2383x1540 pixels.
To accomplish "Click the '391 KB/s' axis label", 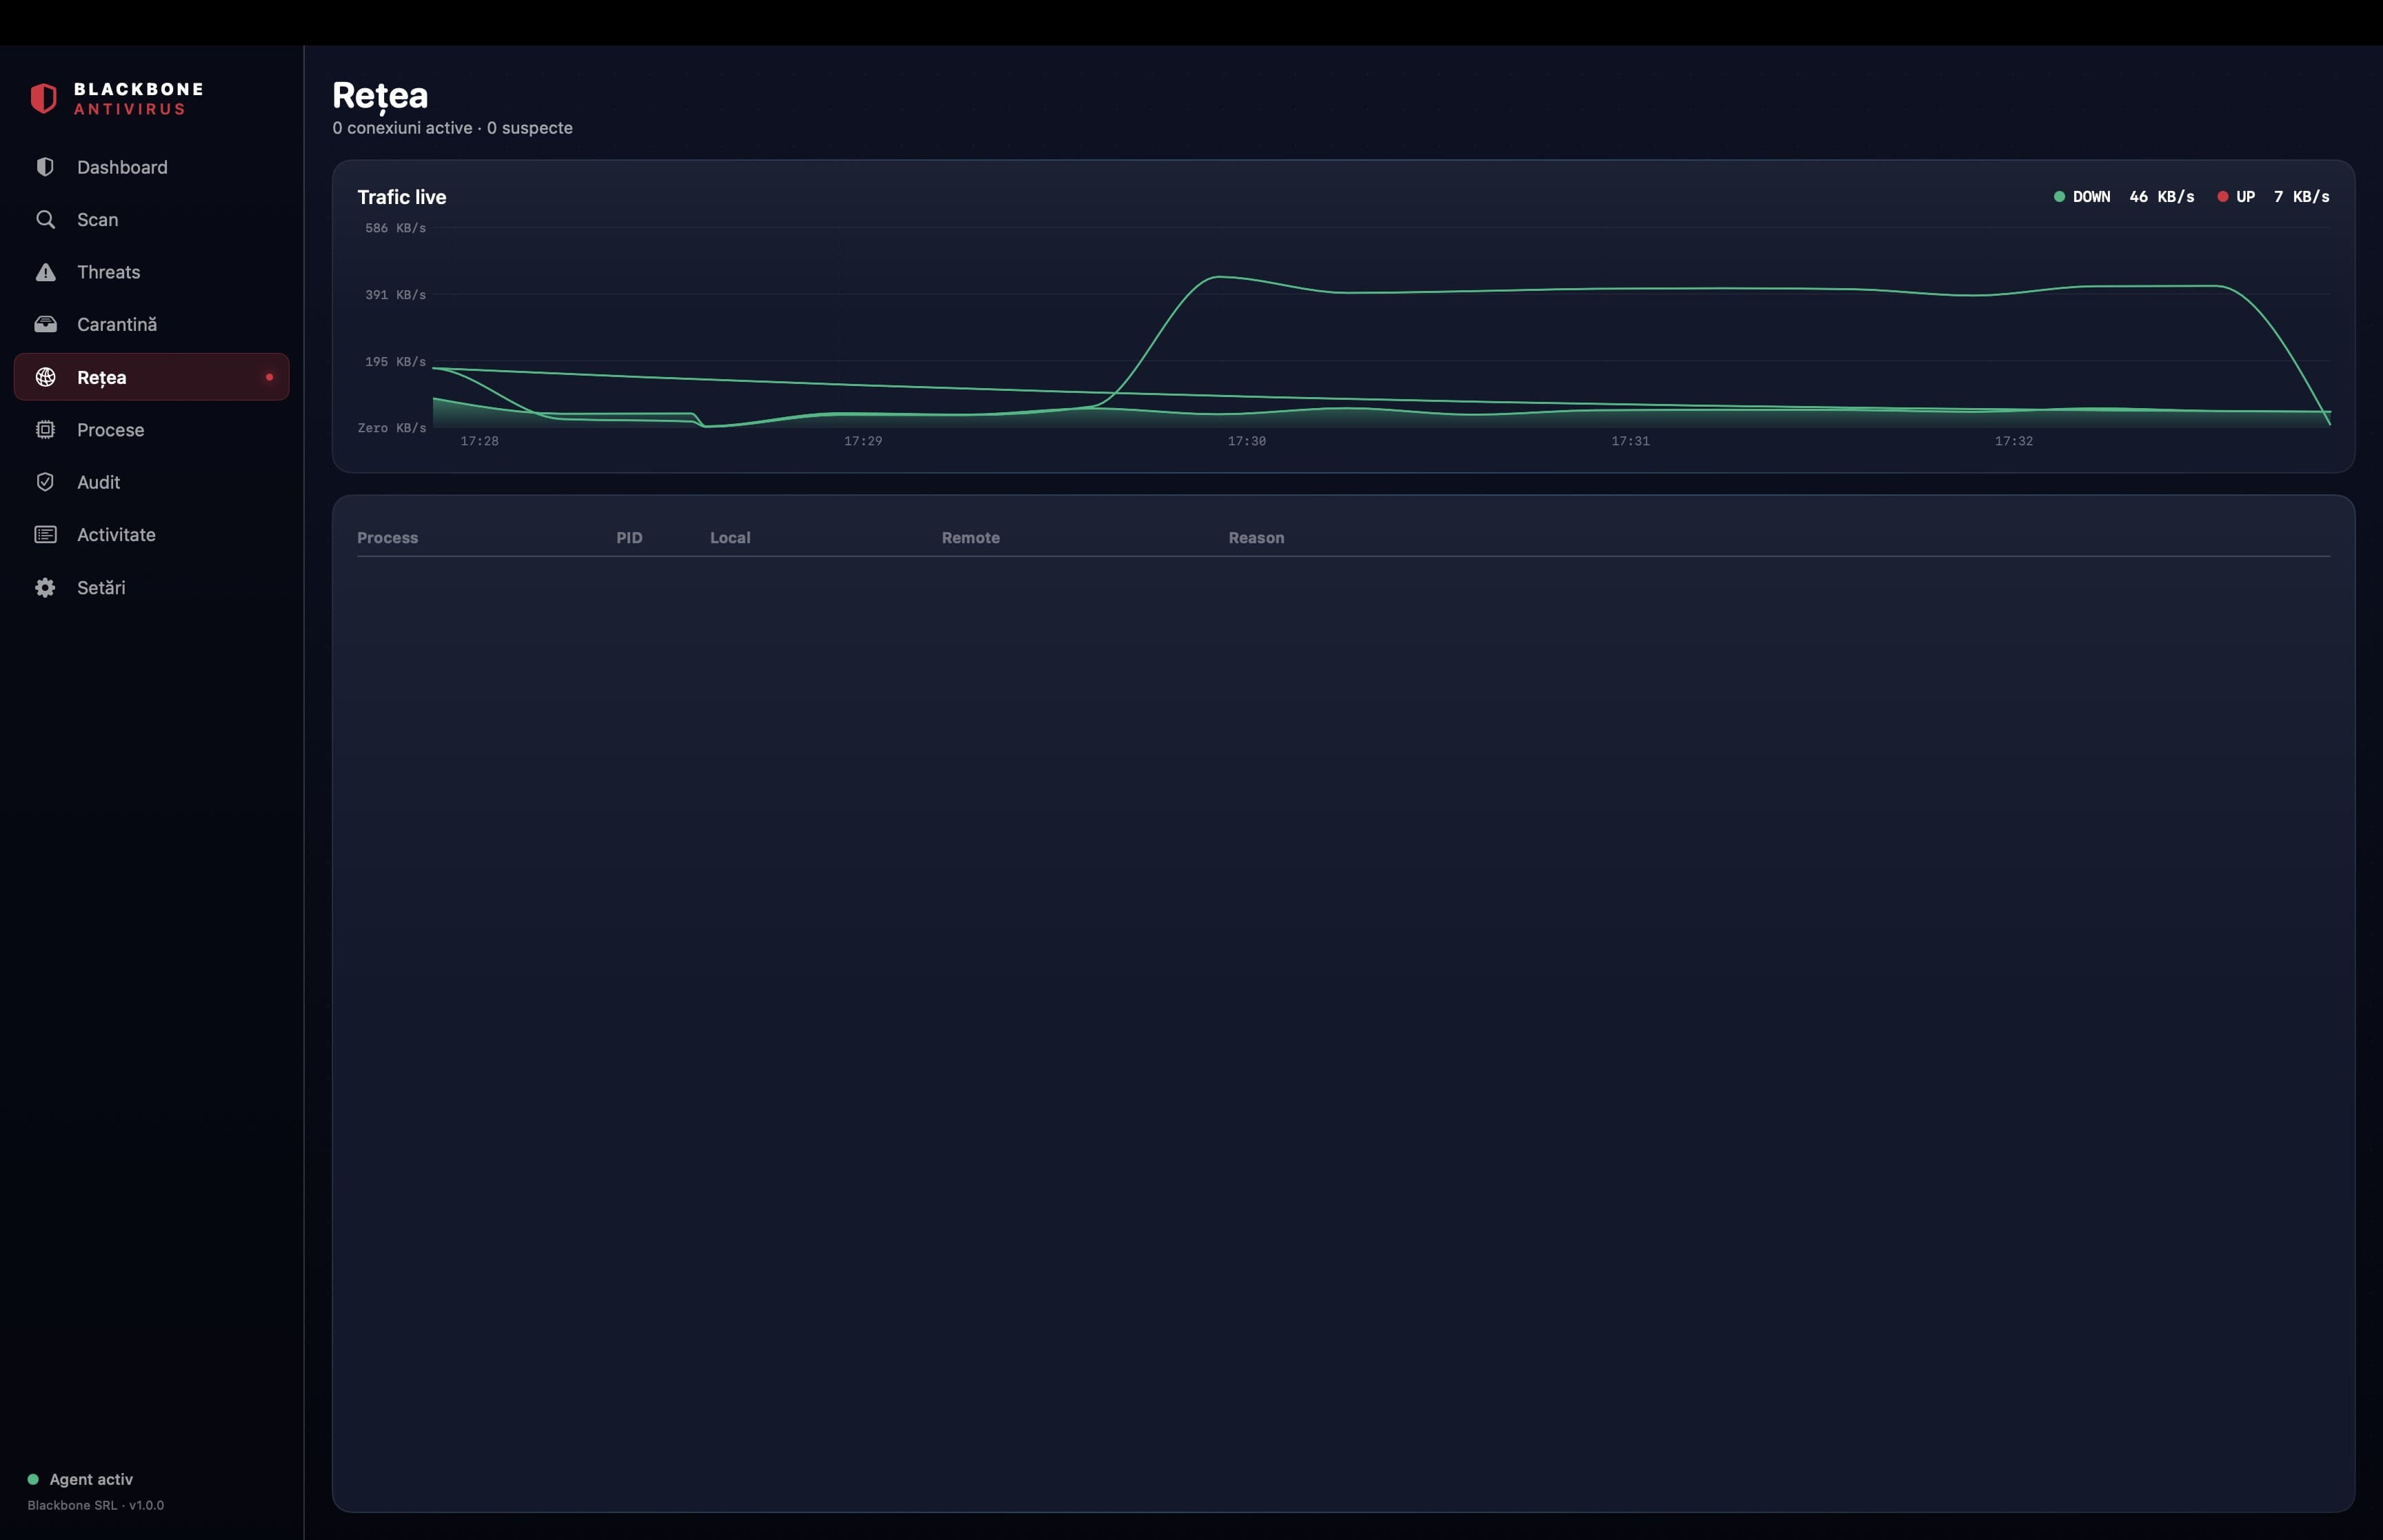I will pyautogui.click(x=395, y=294).
